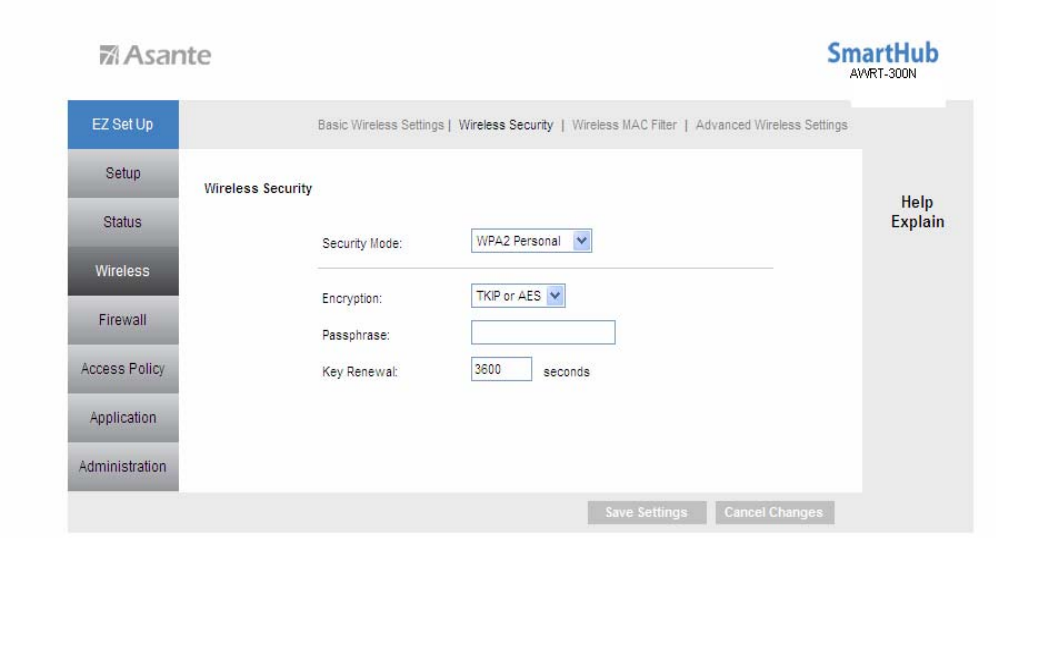This screenshot has height=649, width=1058.
Task: Open the Setup sidebar section
Action: click(123, 173)
